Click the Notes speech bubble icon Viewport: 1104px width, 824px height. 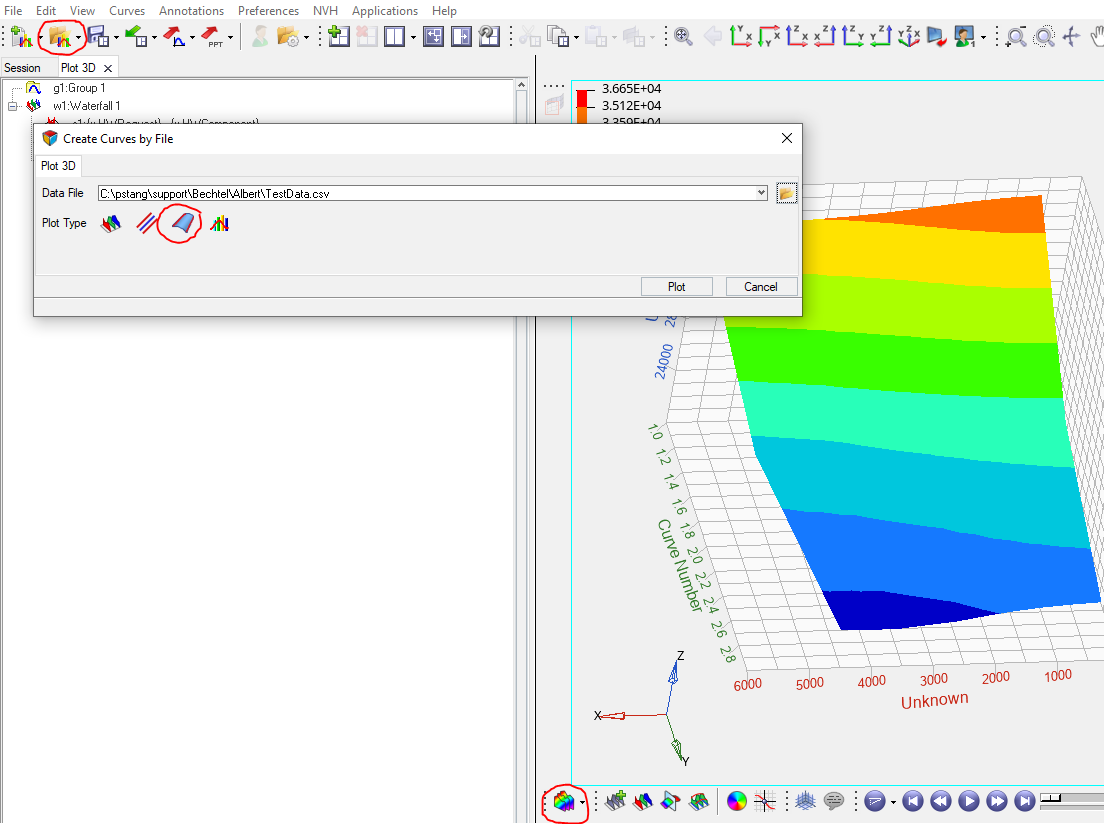[834, 801]
